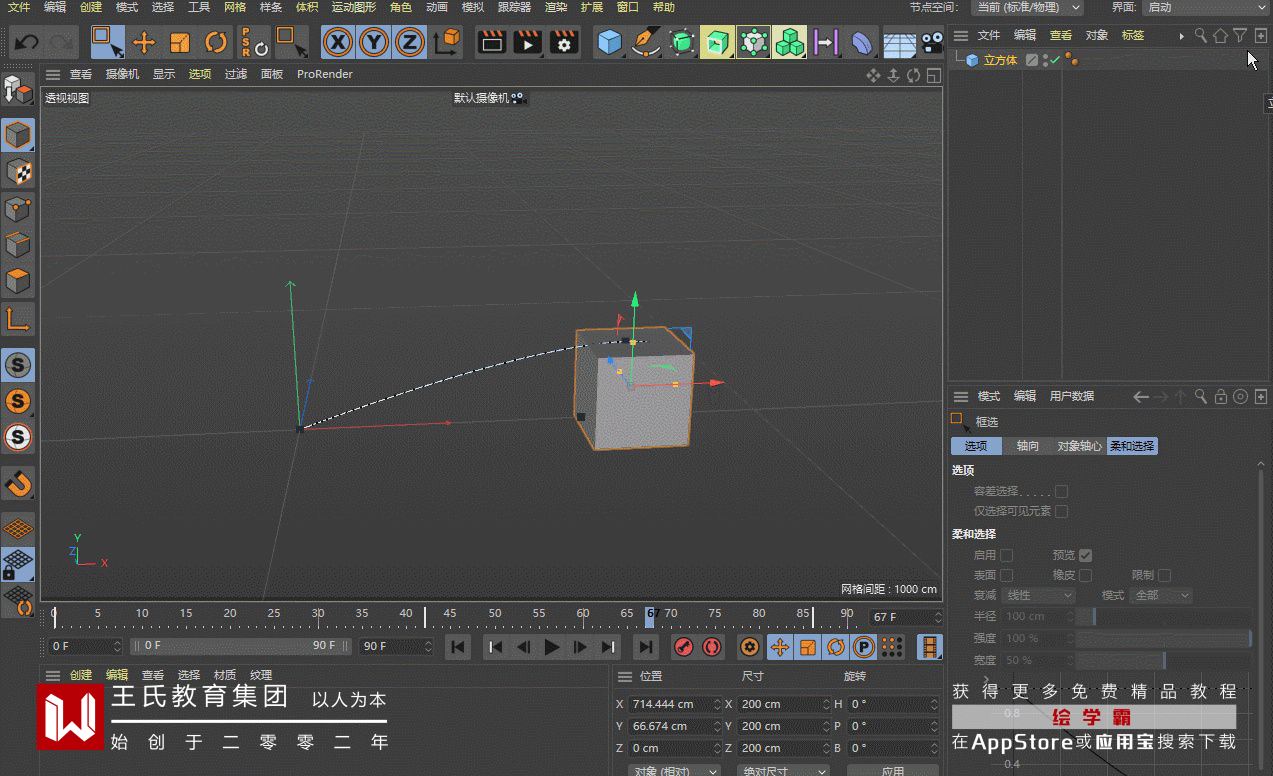Select the Move tool
This screenshot has width=1273, height=776.
click(x=144, y=42)
